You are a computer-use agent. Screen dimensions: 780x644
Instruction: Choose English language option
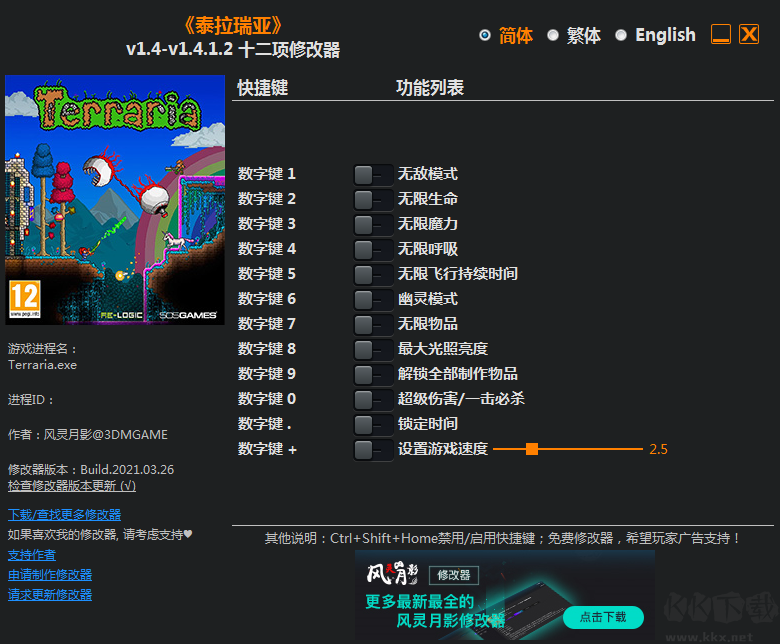tap(621, 35)
